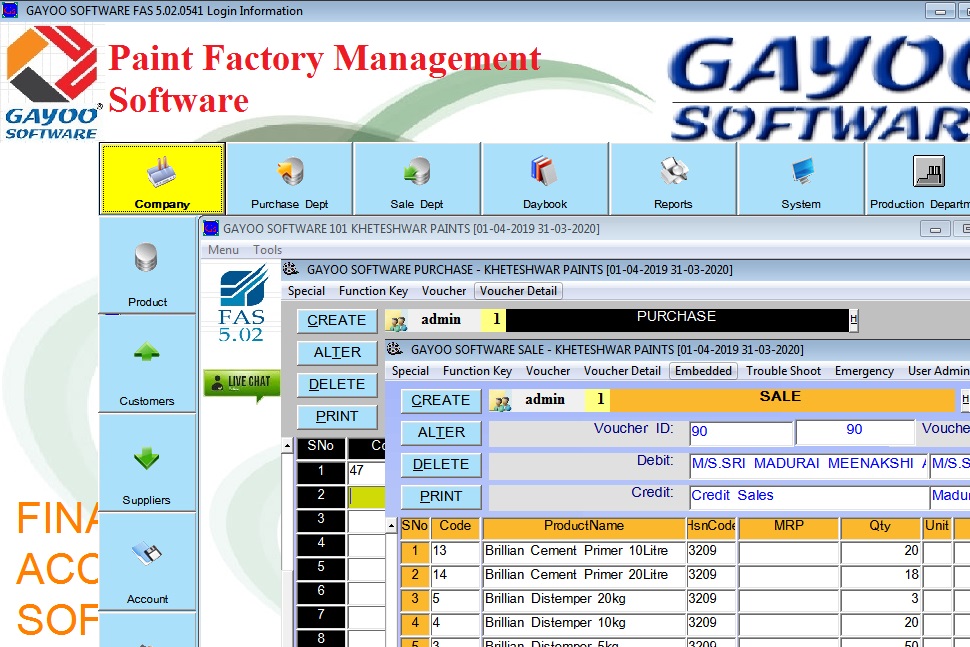
Task: Open Tools menu in Kheteshwar Paints window
Action: click(x=267, y=250)
